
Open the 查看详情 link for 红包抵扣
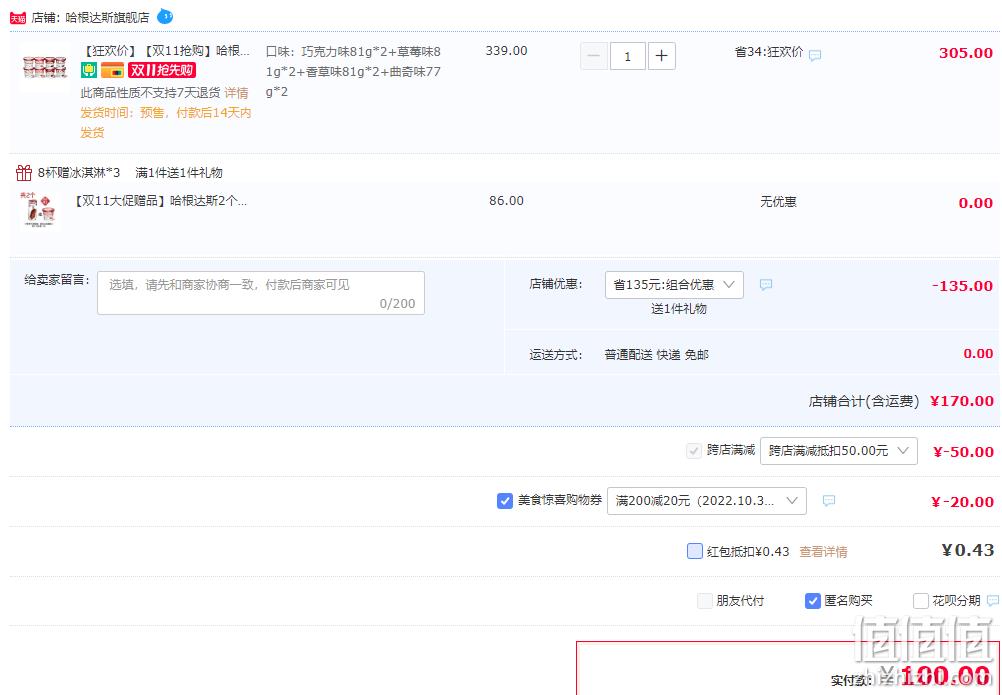pyautogui.click(x=823, y=551)
